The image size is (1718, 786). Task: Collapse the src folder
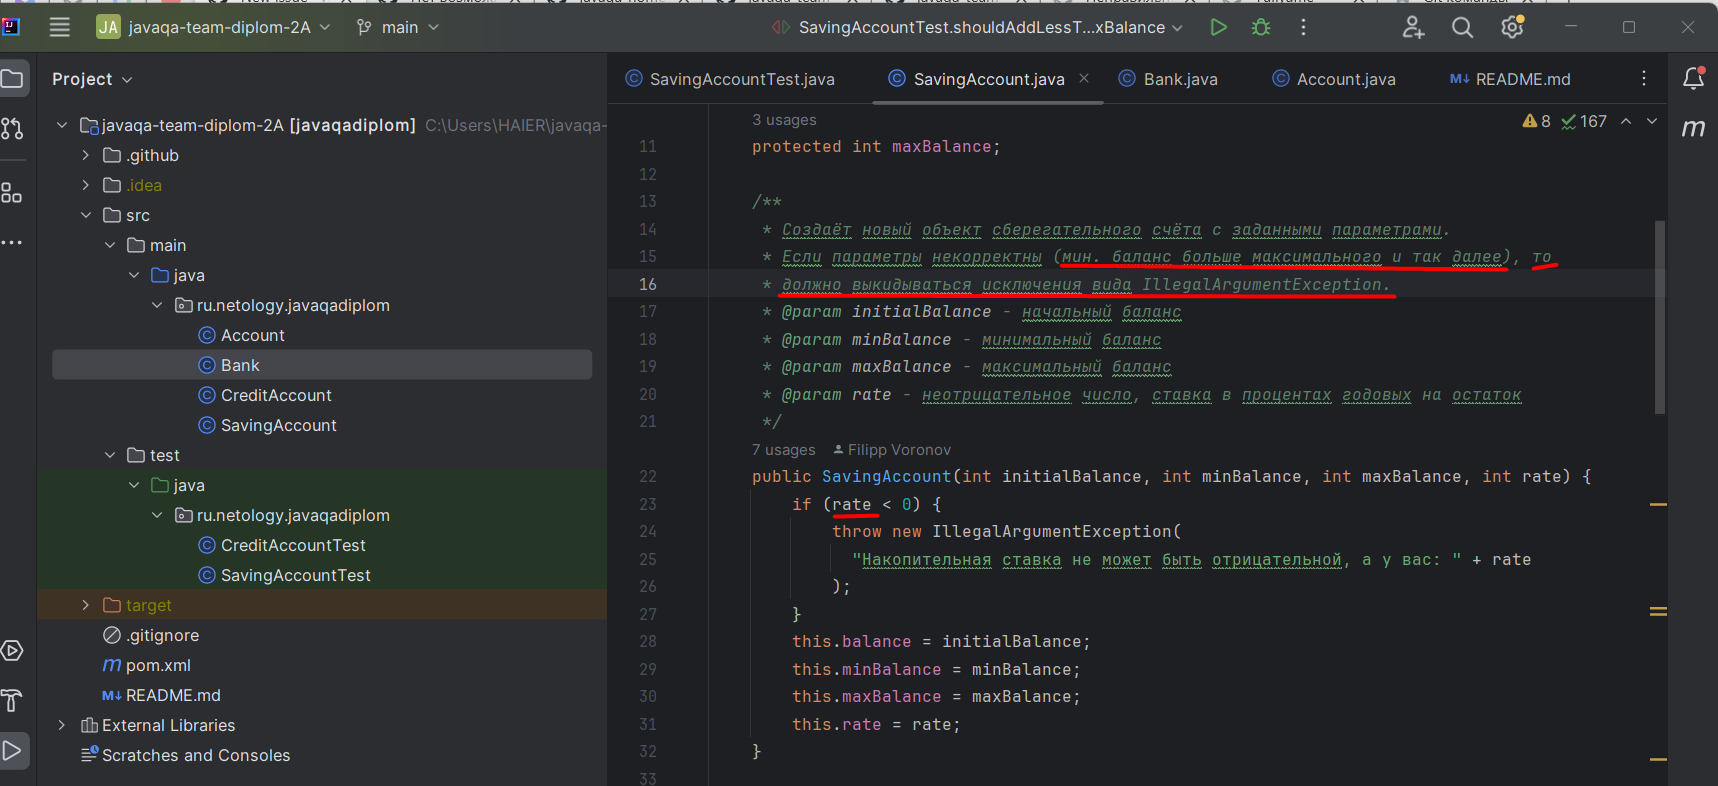pyautogui.click(x=86, y=215)
